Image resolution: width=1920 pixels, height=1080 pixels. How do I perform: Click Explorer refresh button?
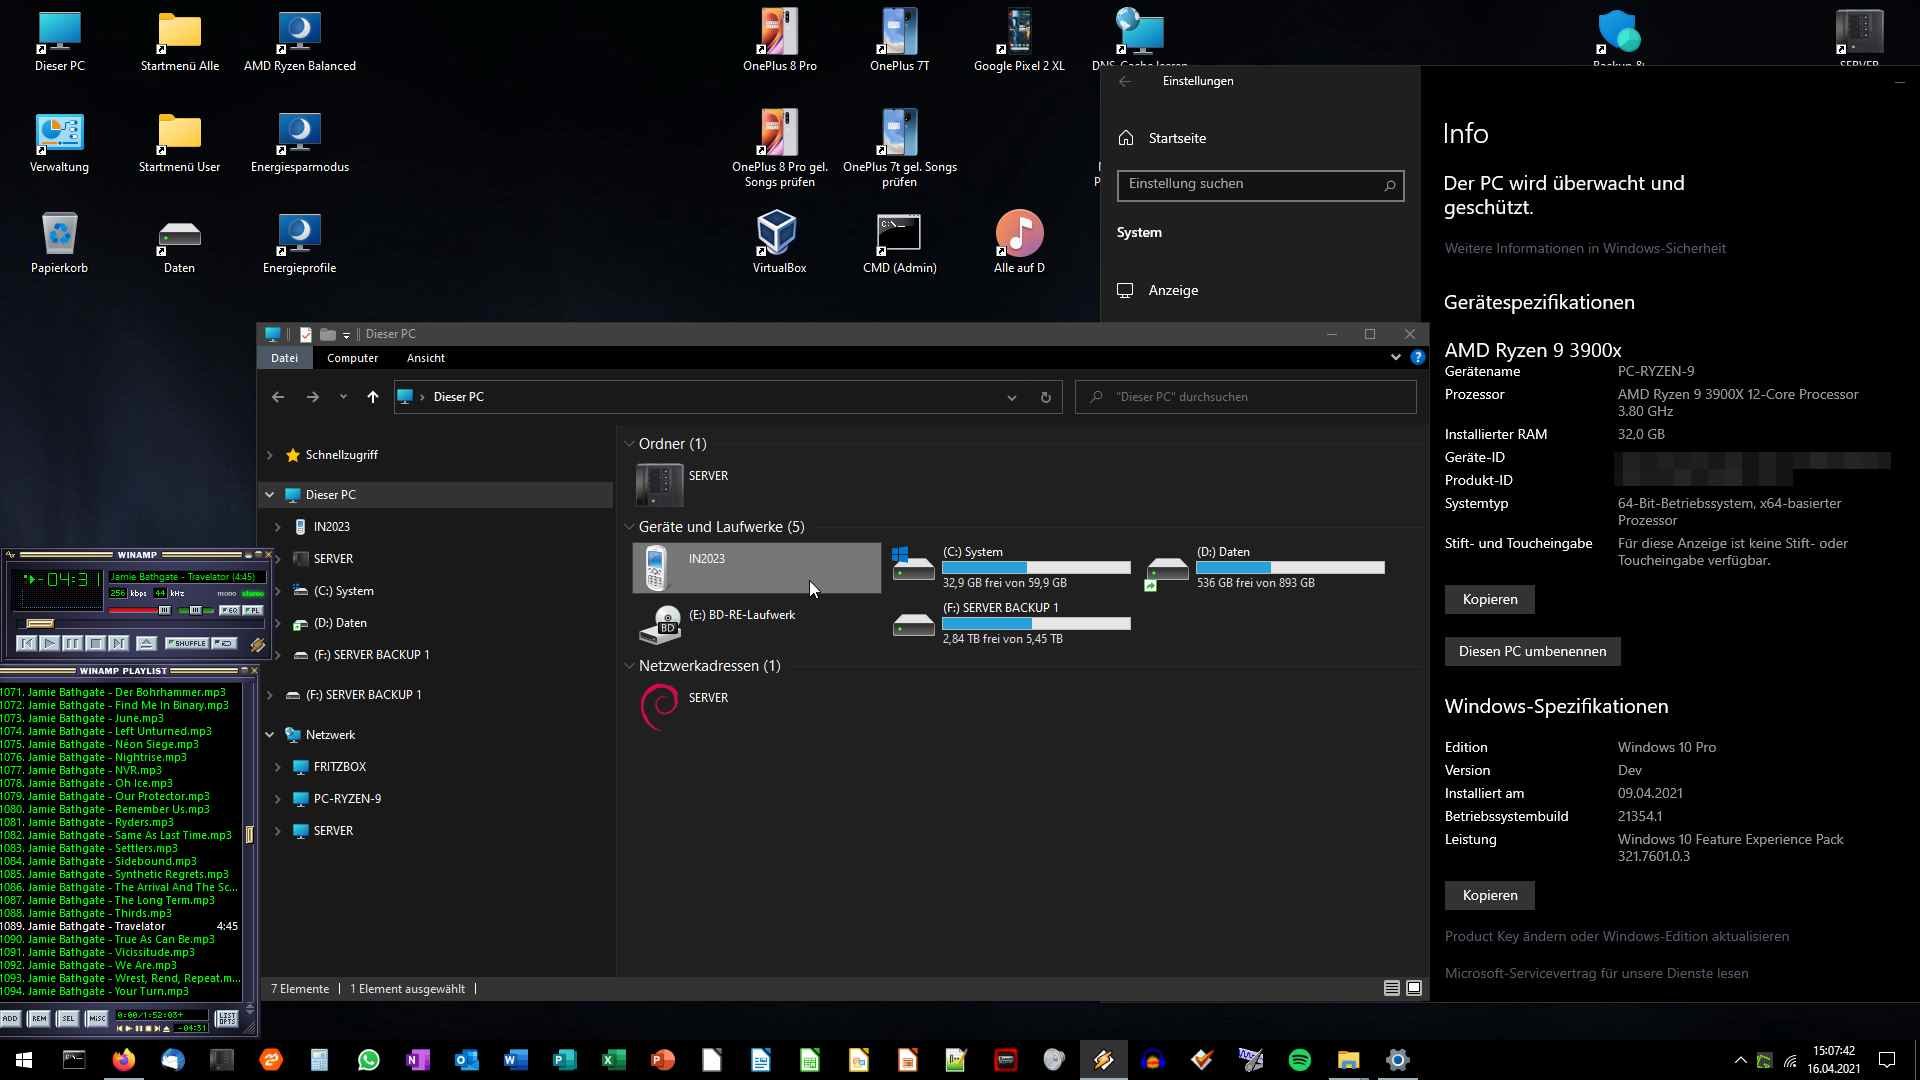(x=1046, y=397)
